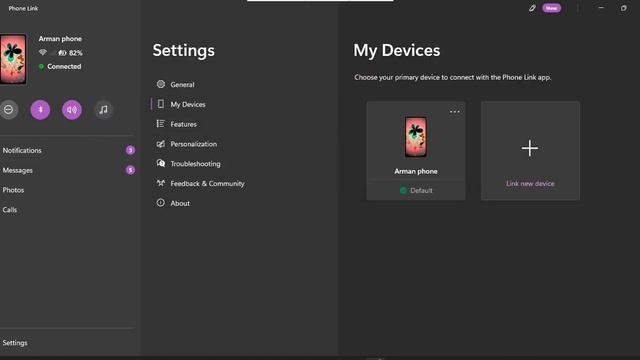Image resolution: width=640 pixels, height=360 pixels.
Task: Click the Notifications count badge
Action: point(130,150)
